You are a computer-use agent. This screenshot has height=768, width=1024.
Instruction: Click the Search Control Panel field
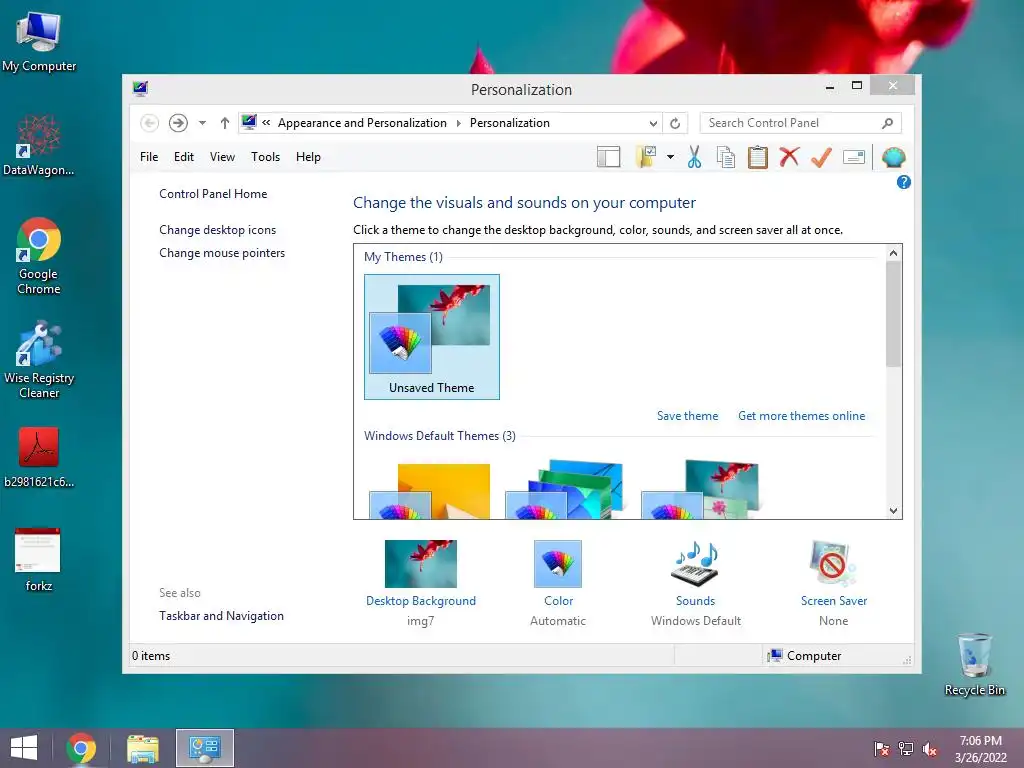coord(801,123)
